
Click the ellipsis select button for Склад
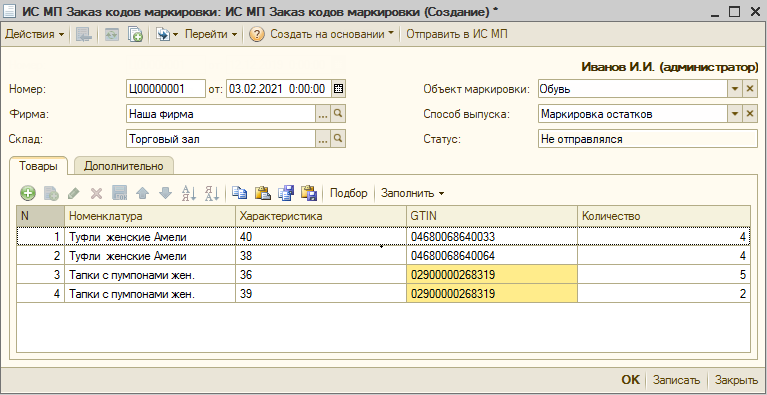pyautogui.click(x=322, y=139)
